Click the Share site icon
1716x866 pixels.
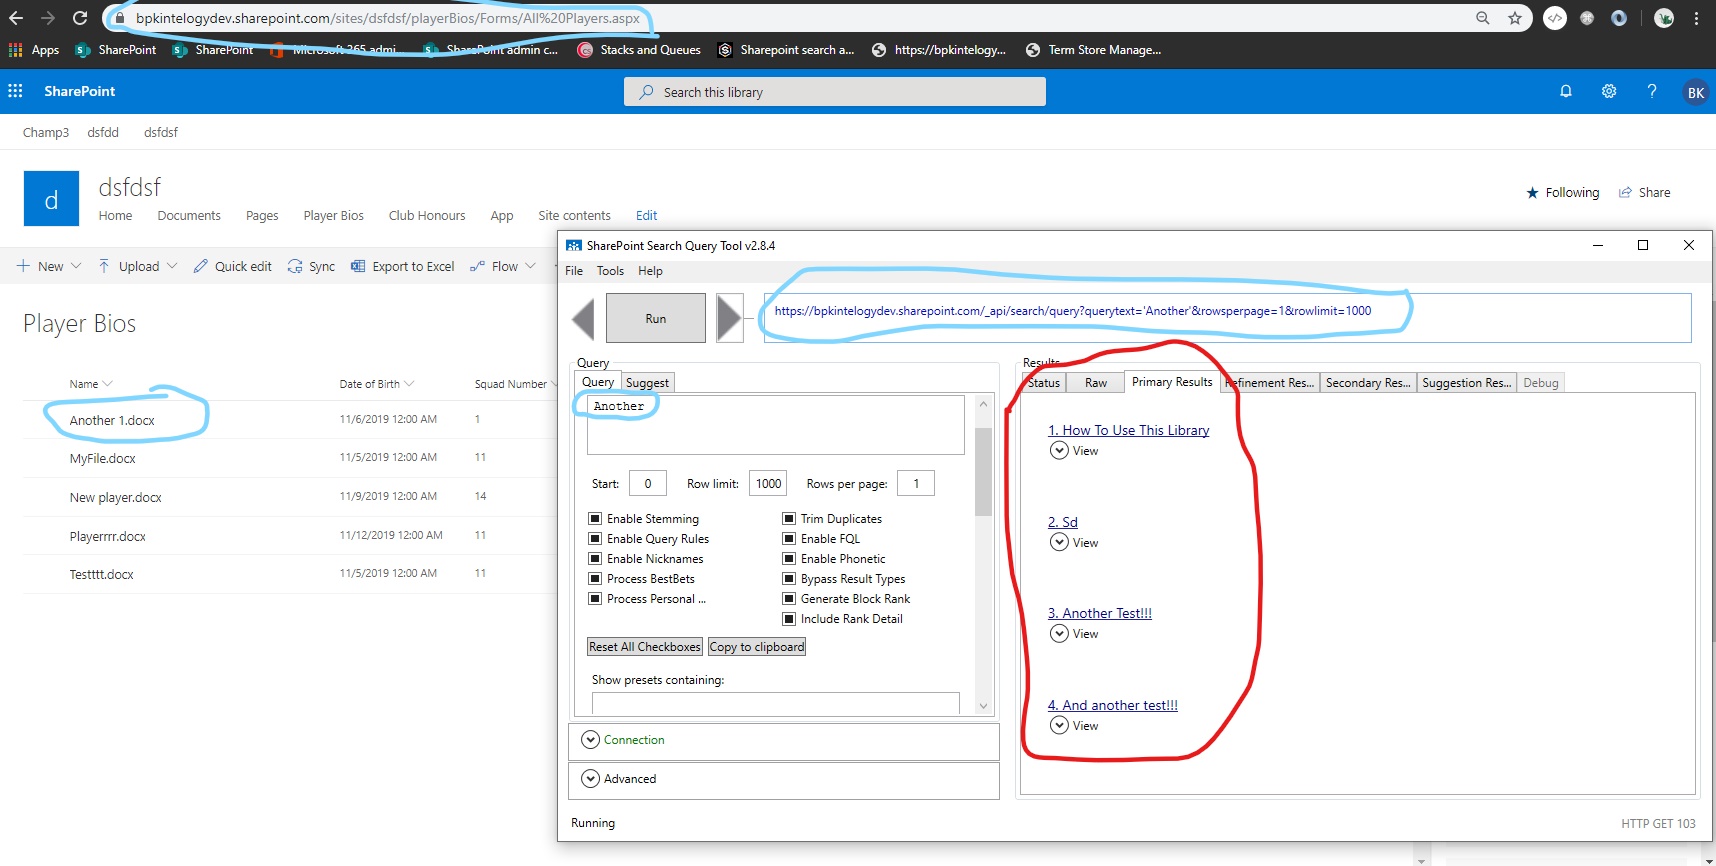(x=1625, y=193)
